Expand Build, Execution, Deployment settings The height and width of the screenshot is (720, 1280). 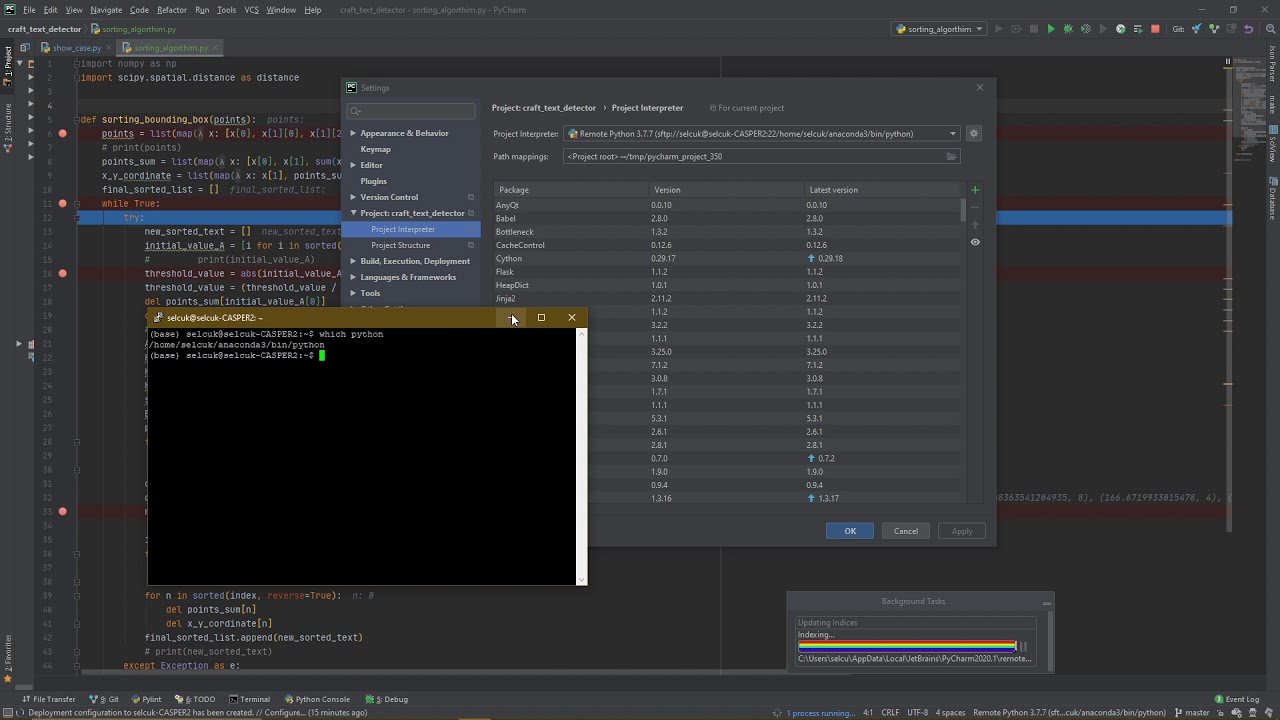(353, 261)
